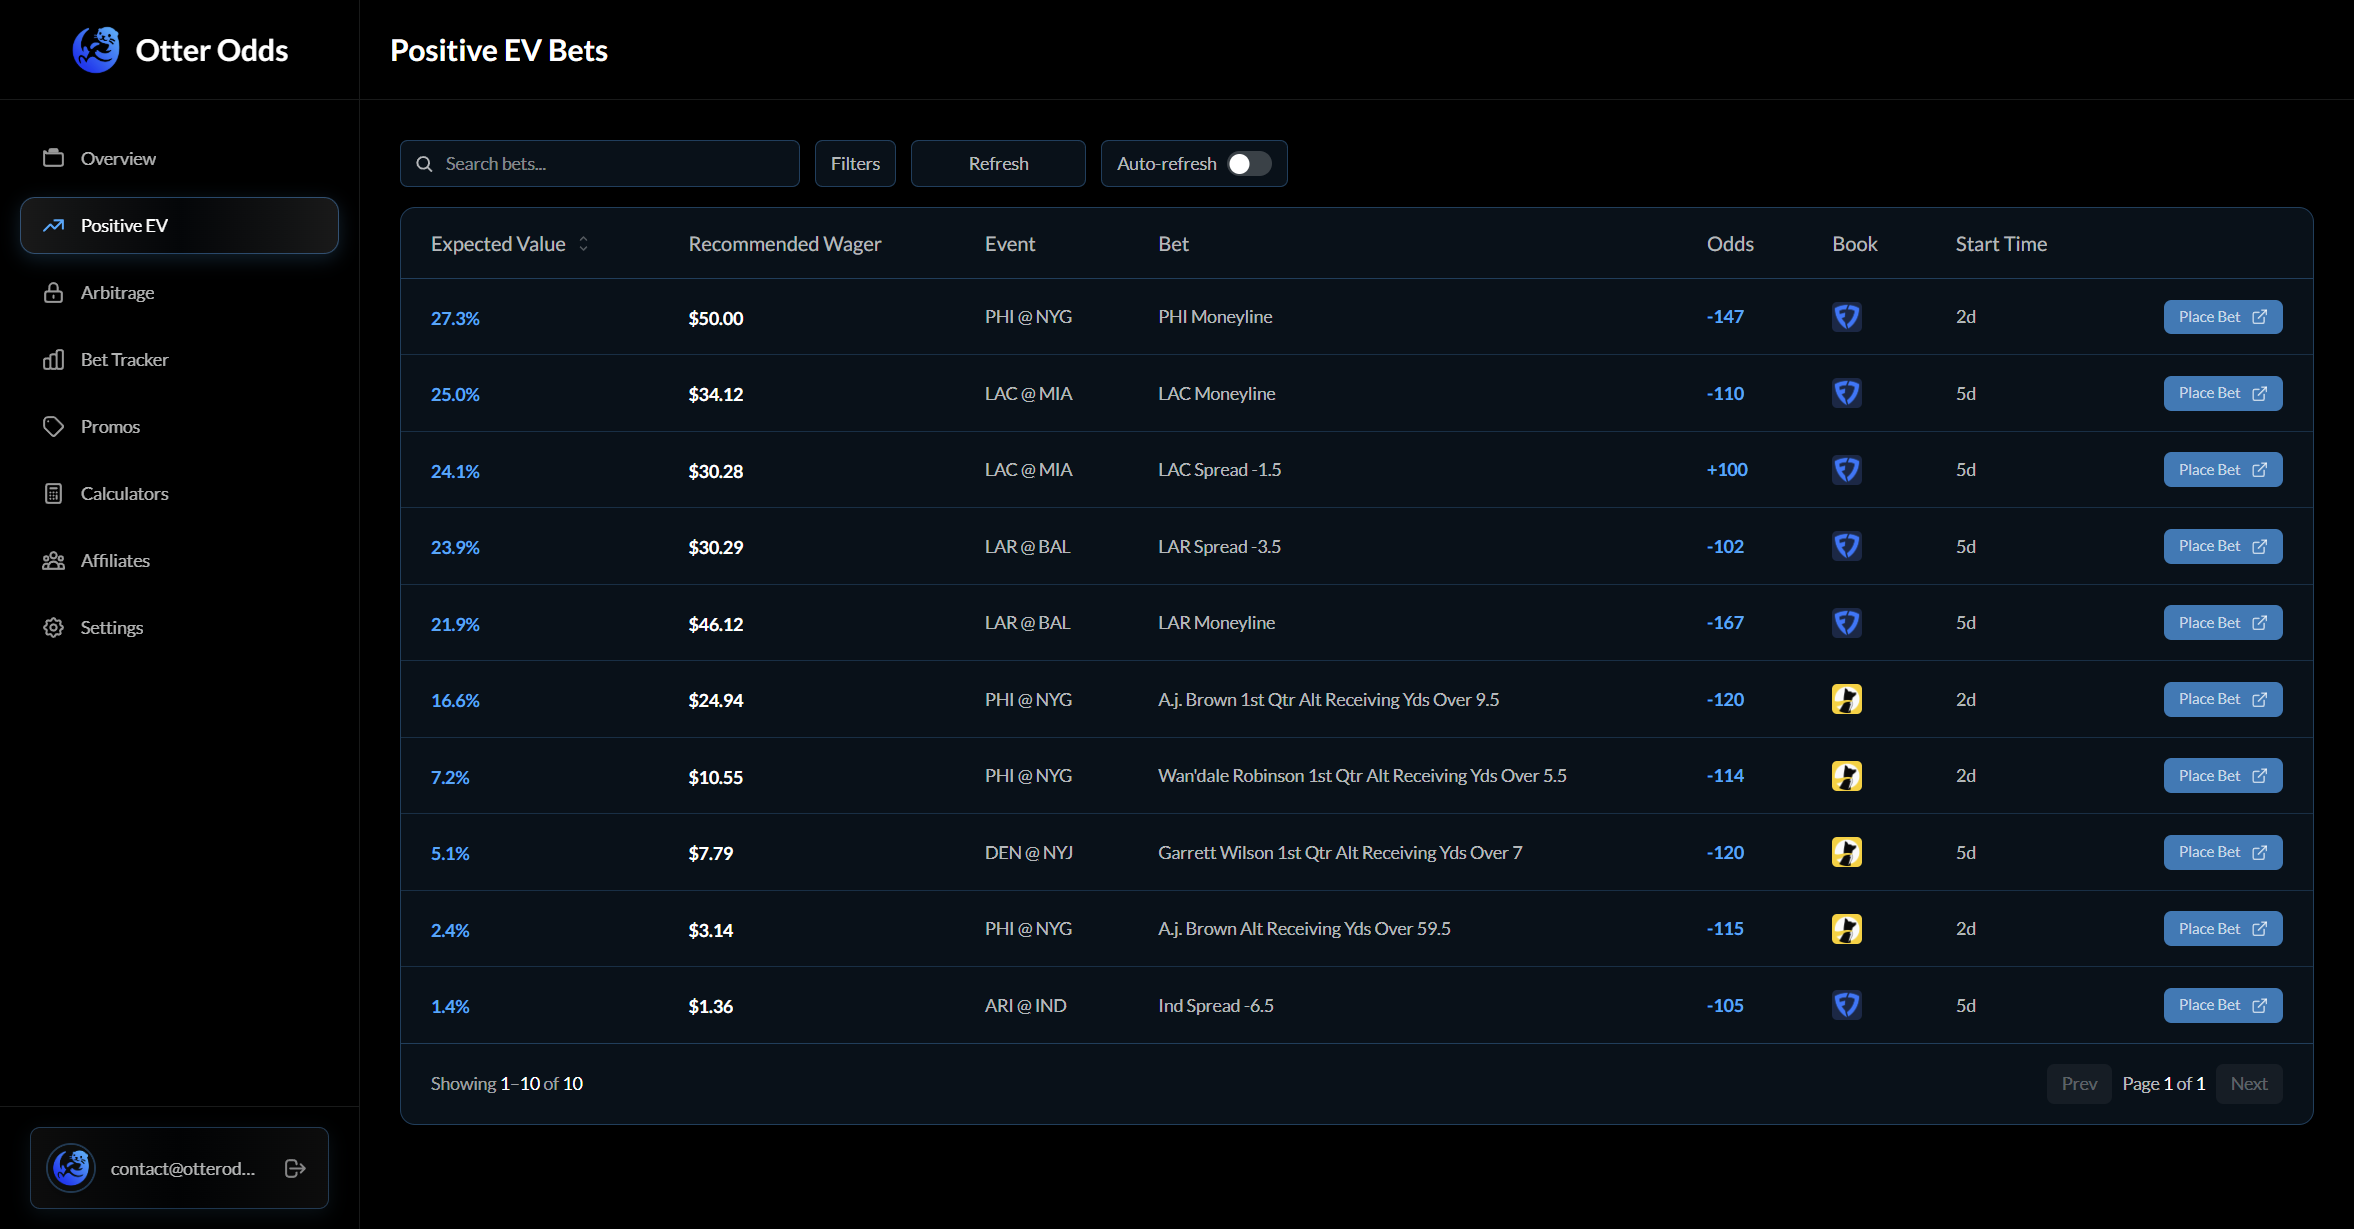
Task: Type in the Search bets field
Action: 600,163
